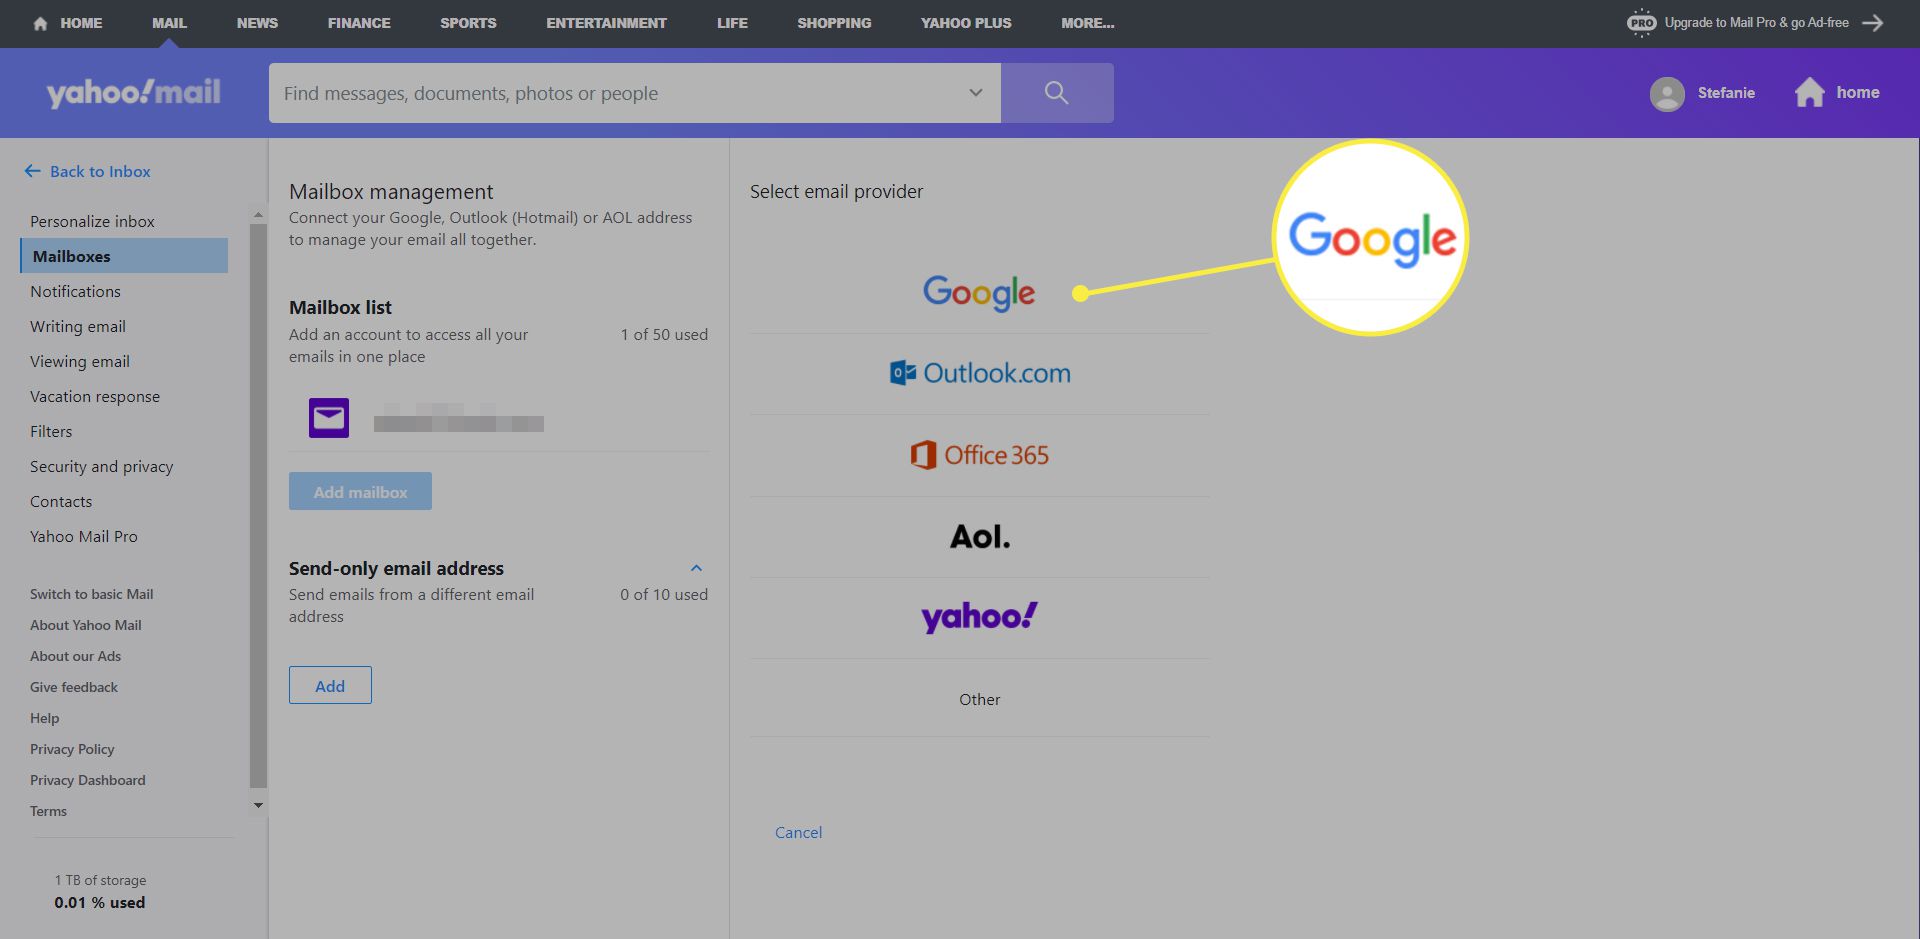This screenshot has height=939, width=1920.
Task: Click the Upgrade to Mail Pro arrow
Action: [1873, 22]
